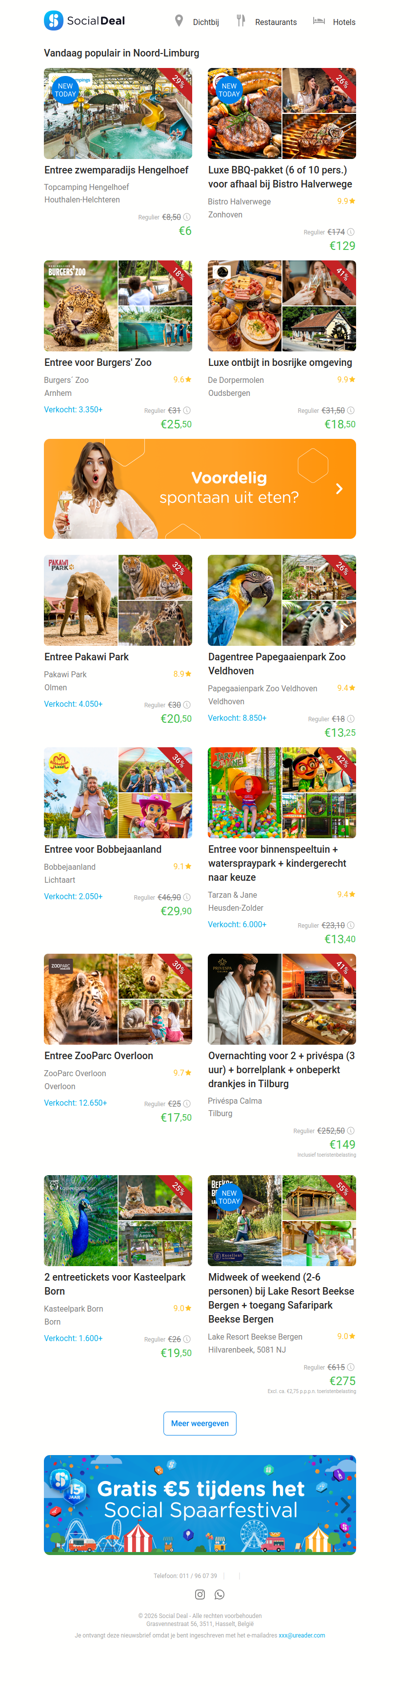The width and height of the screenshot is (400, 1686).
Task: Click the Restaurants fork and knife icon
Action: point(241,20)
